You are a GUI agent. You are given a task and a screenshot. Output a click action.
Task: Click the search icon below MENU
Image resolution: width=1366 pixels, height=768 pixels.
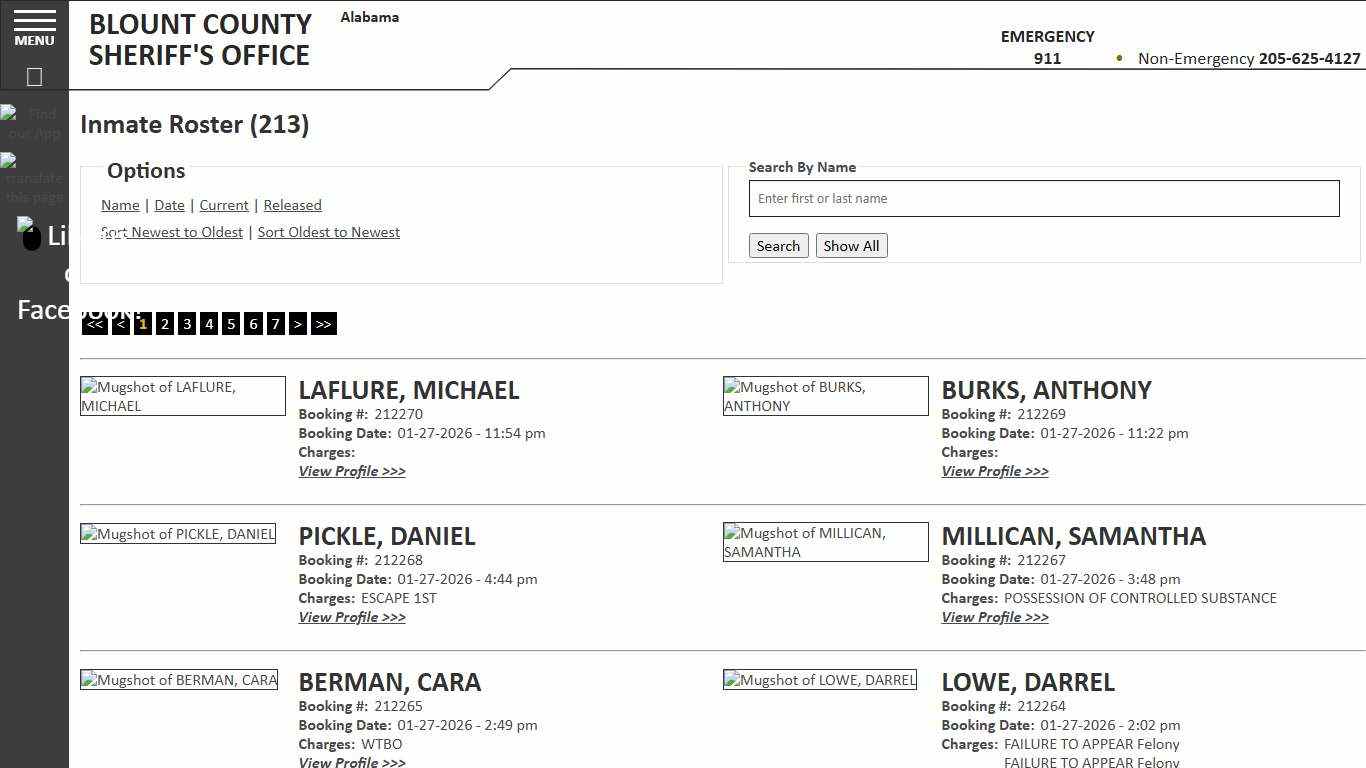[34, 76]
